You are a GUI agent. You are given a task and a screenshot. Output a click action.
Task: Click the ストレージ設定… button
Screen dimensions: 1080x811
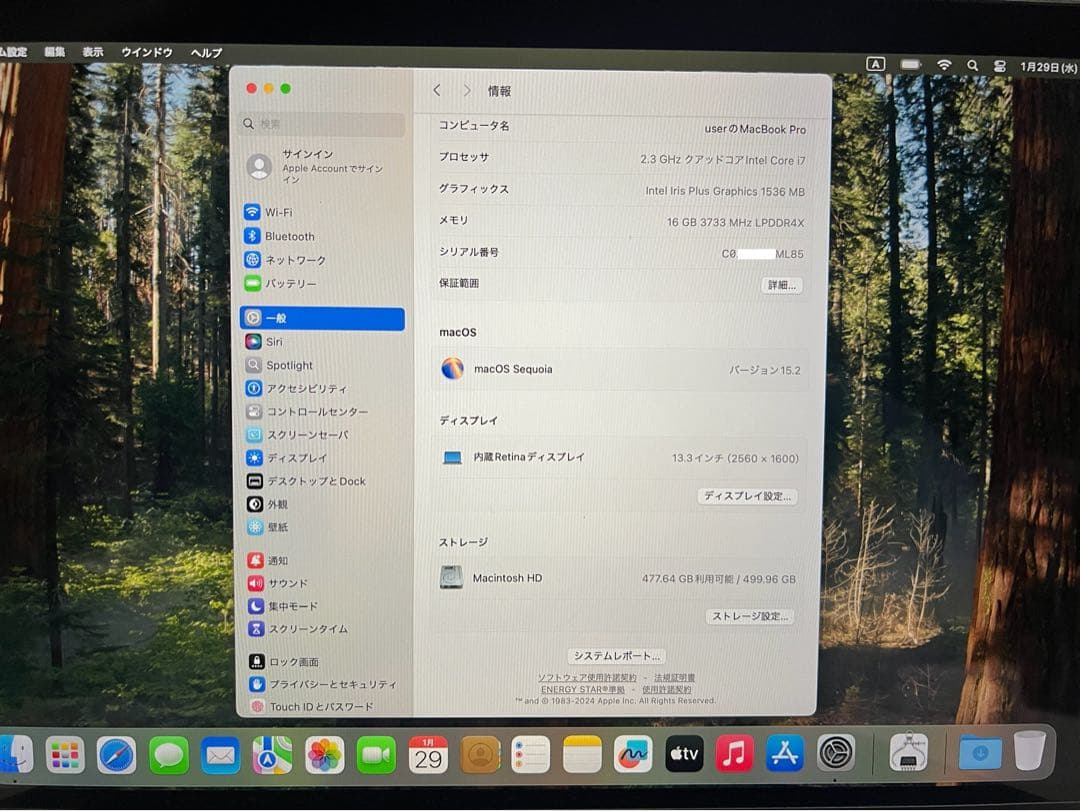750,616
